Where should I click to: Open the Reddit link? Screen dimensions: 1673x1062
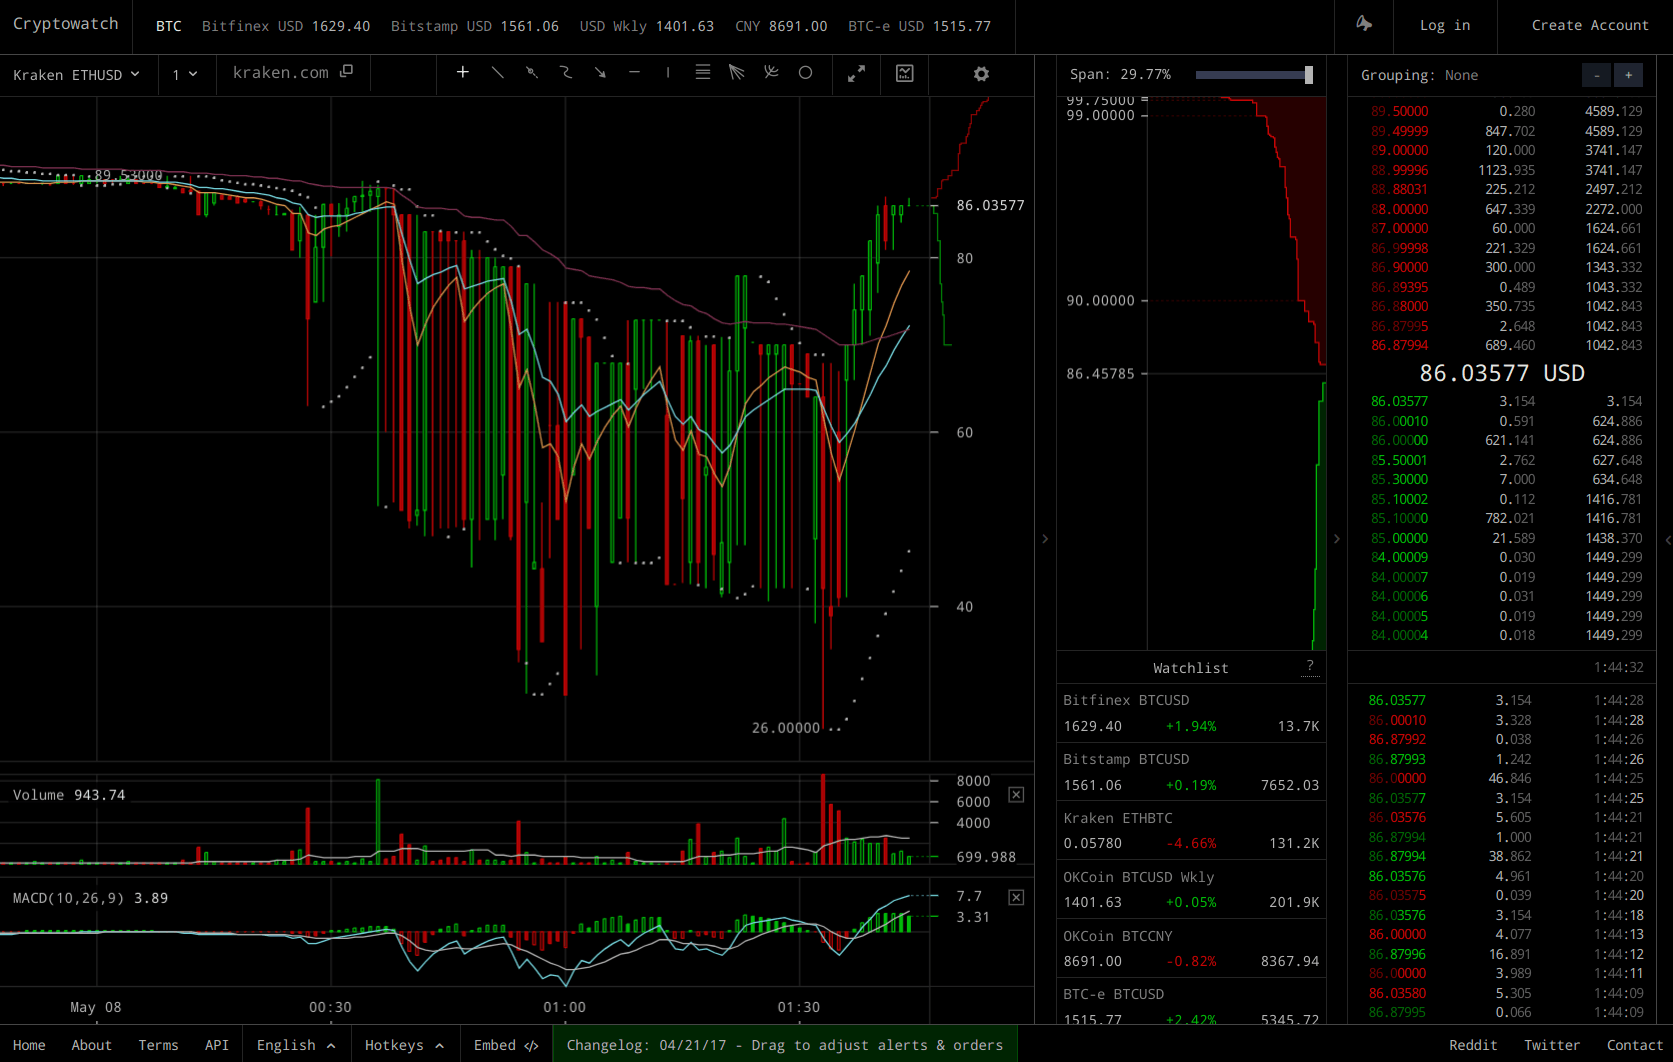1473,1045
